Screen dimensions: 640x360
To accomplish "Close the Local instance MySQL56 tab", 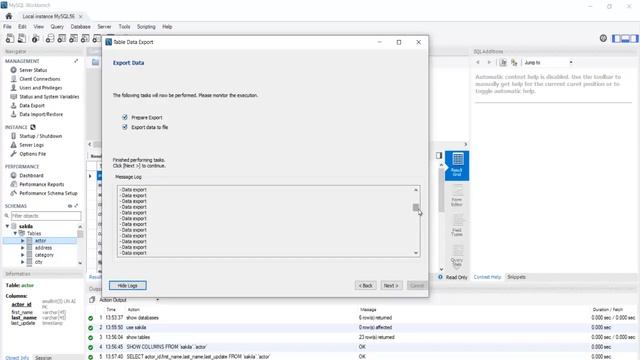I will pyautogui.click(x=80, y=16).
